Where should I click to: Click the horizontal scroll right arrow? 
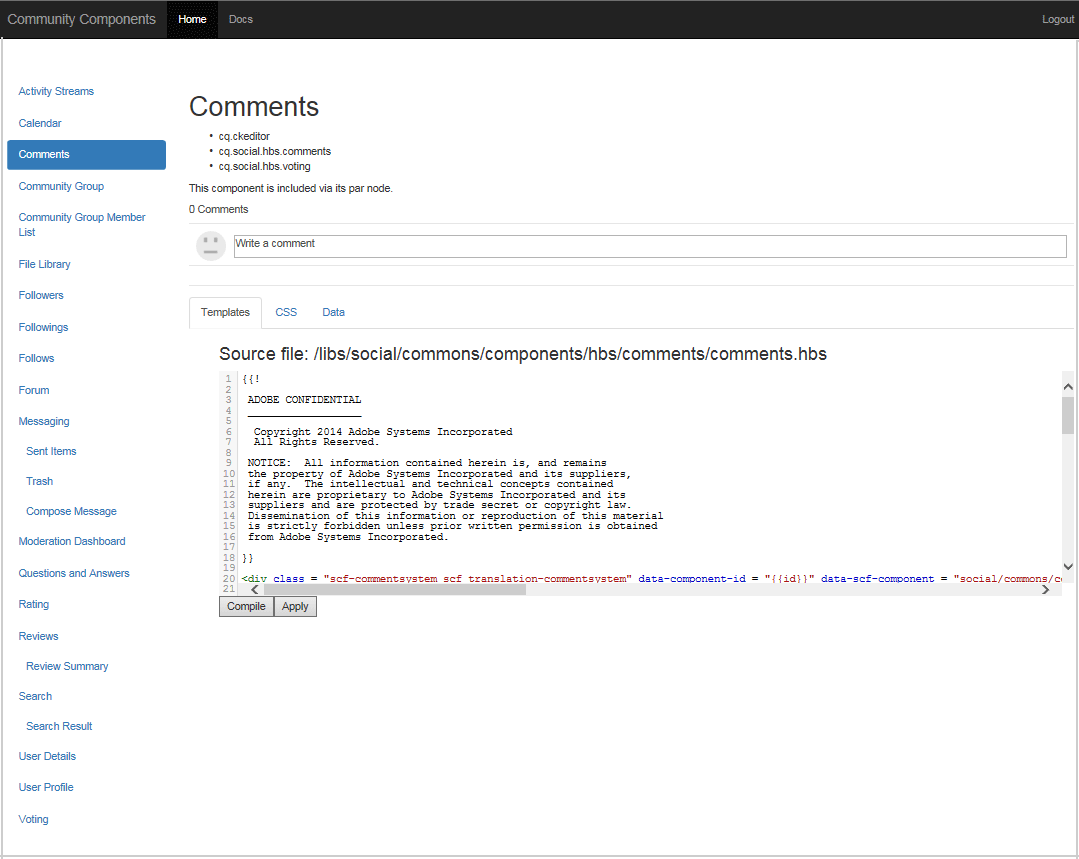click(x=1045, y=589)
